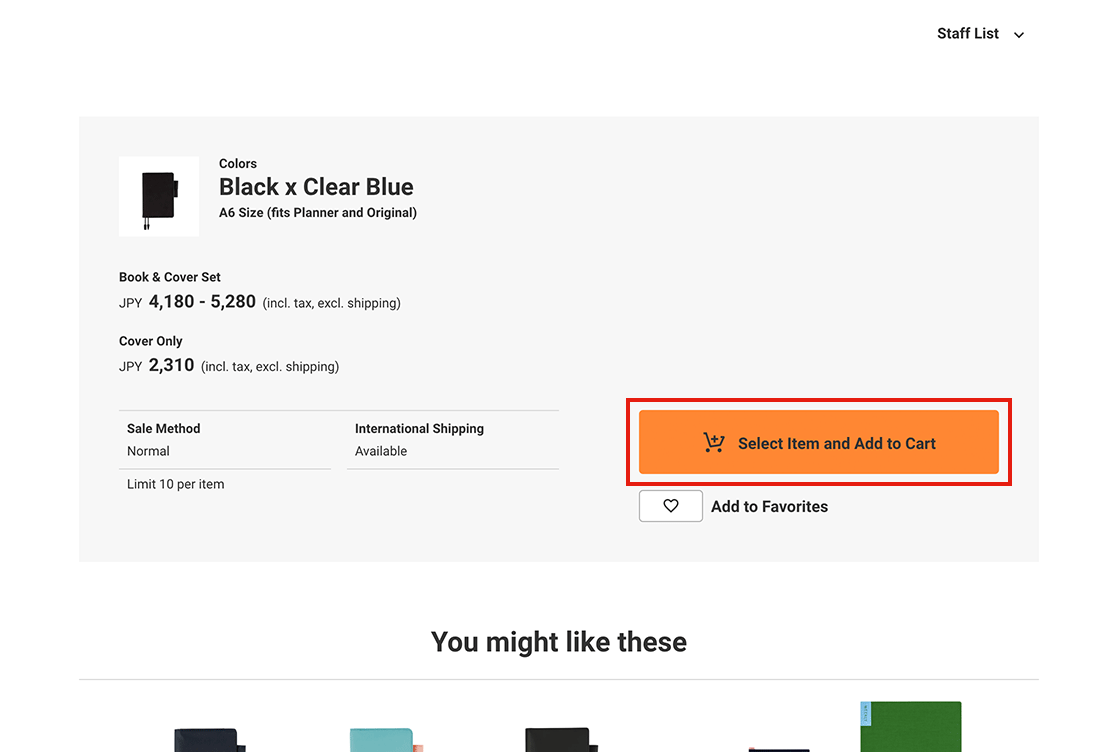Click the Colors label above the title
Screen dimensions: 1120x752
[x=238, y=163]
